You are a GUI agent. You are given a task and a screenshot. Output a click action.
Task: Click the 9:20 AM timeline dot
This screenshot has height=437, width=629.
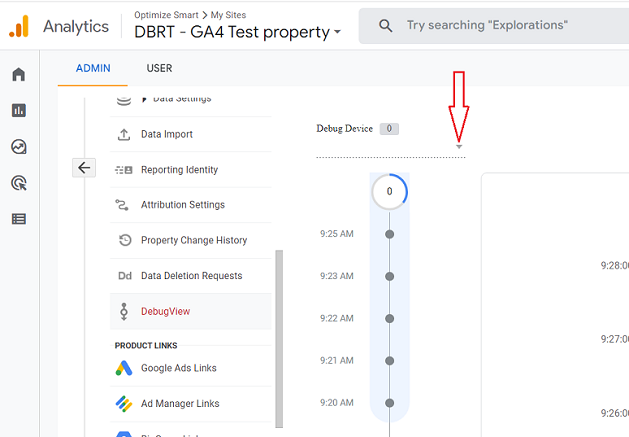(x=390, y=403)
